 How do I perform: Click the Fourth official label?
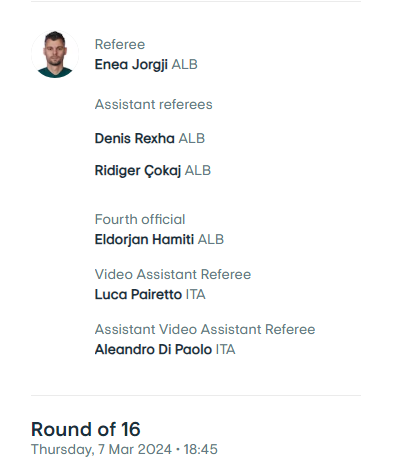click(x=140, y=219)
